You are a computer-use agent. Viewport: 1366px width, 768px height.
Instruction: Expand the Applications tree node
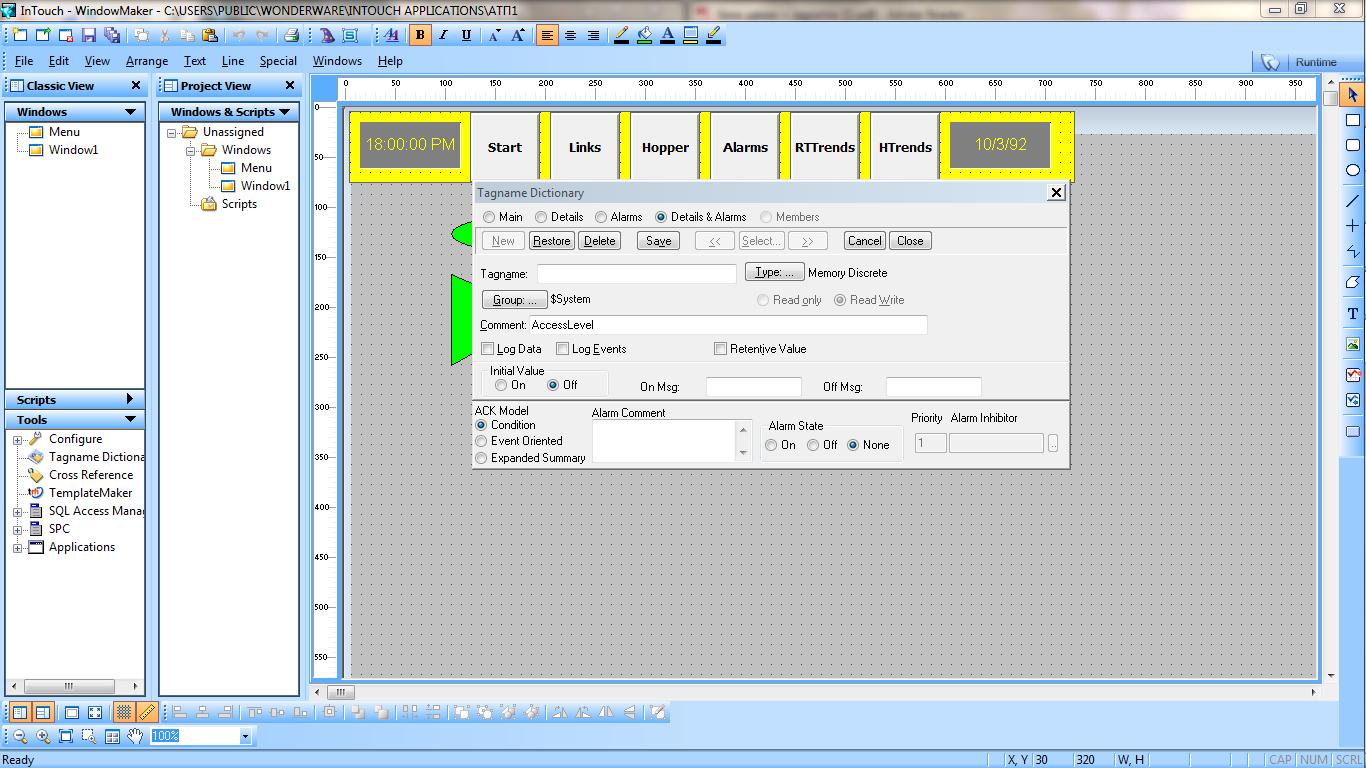pos(17,548)
